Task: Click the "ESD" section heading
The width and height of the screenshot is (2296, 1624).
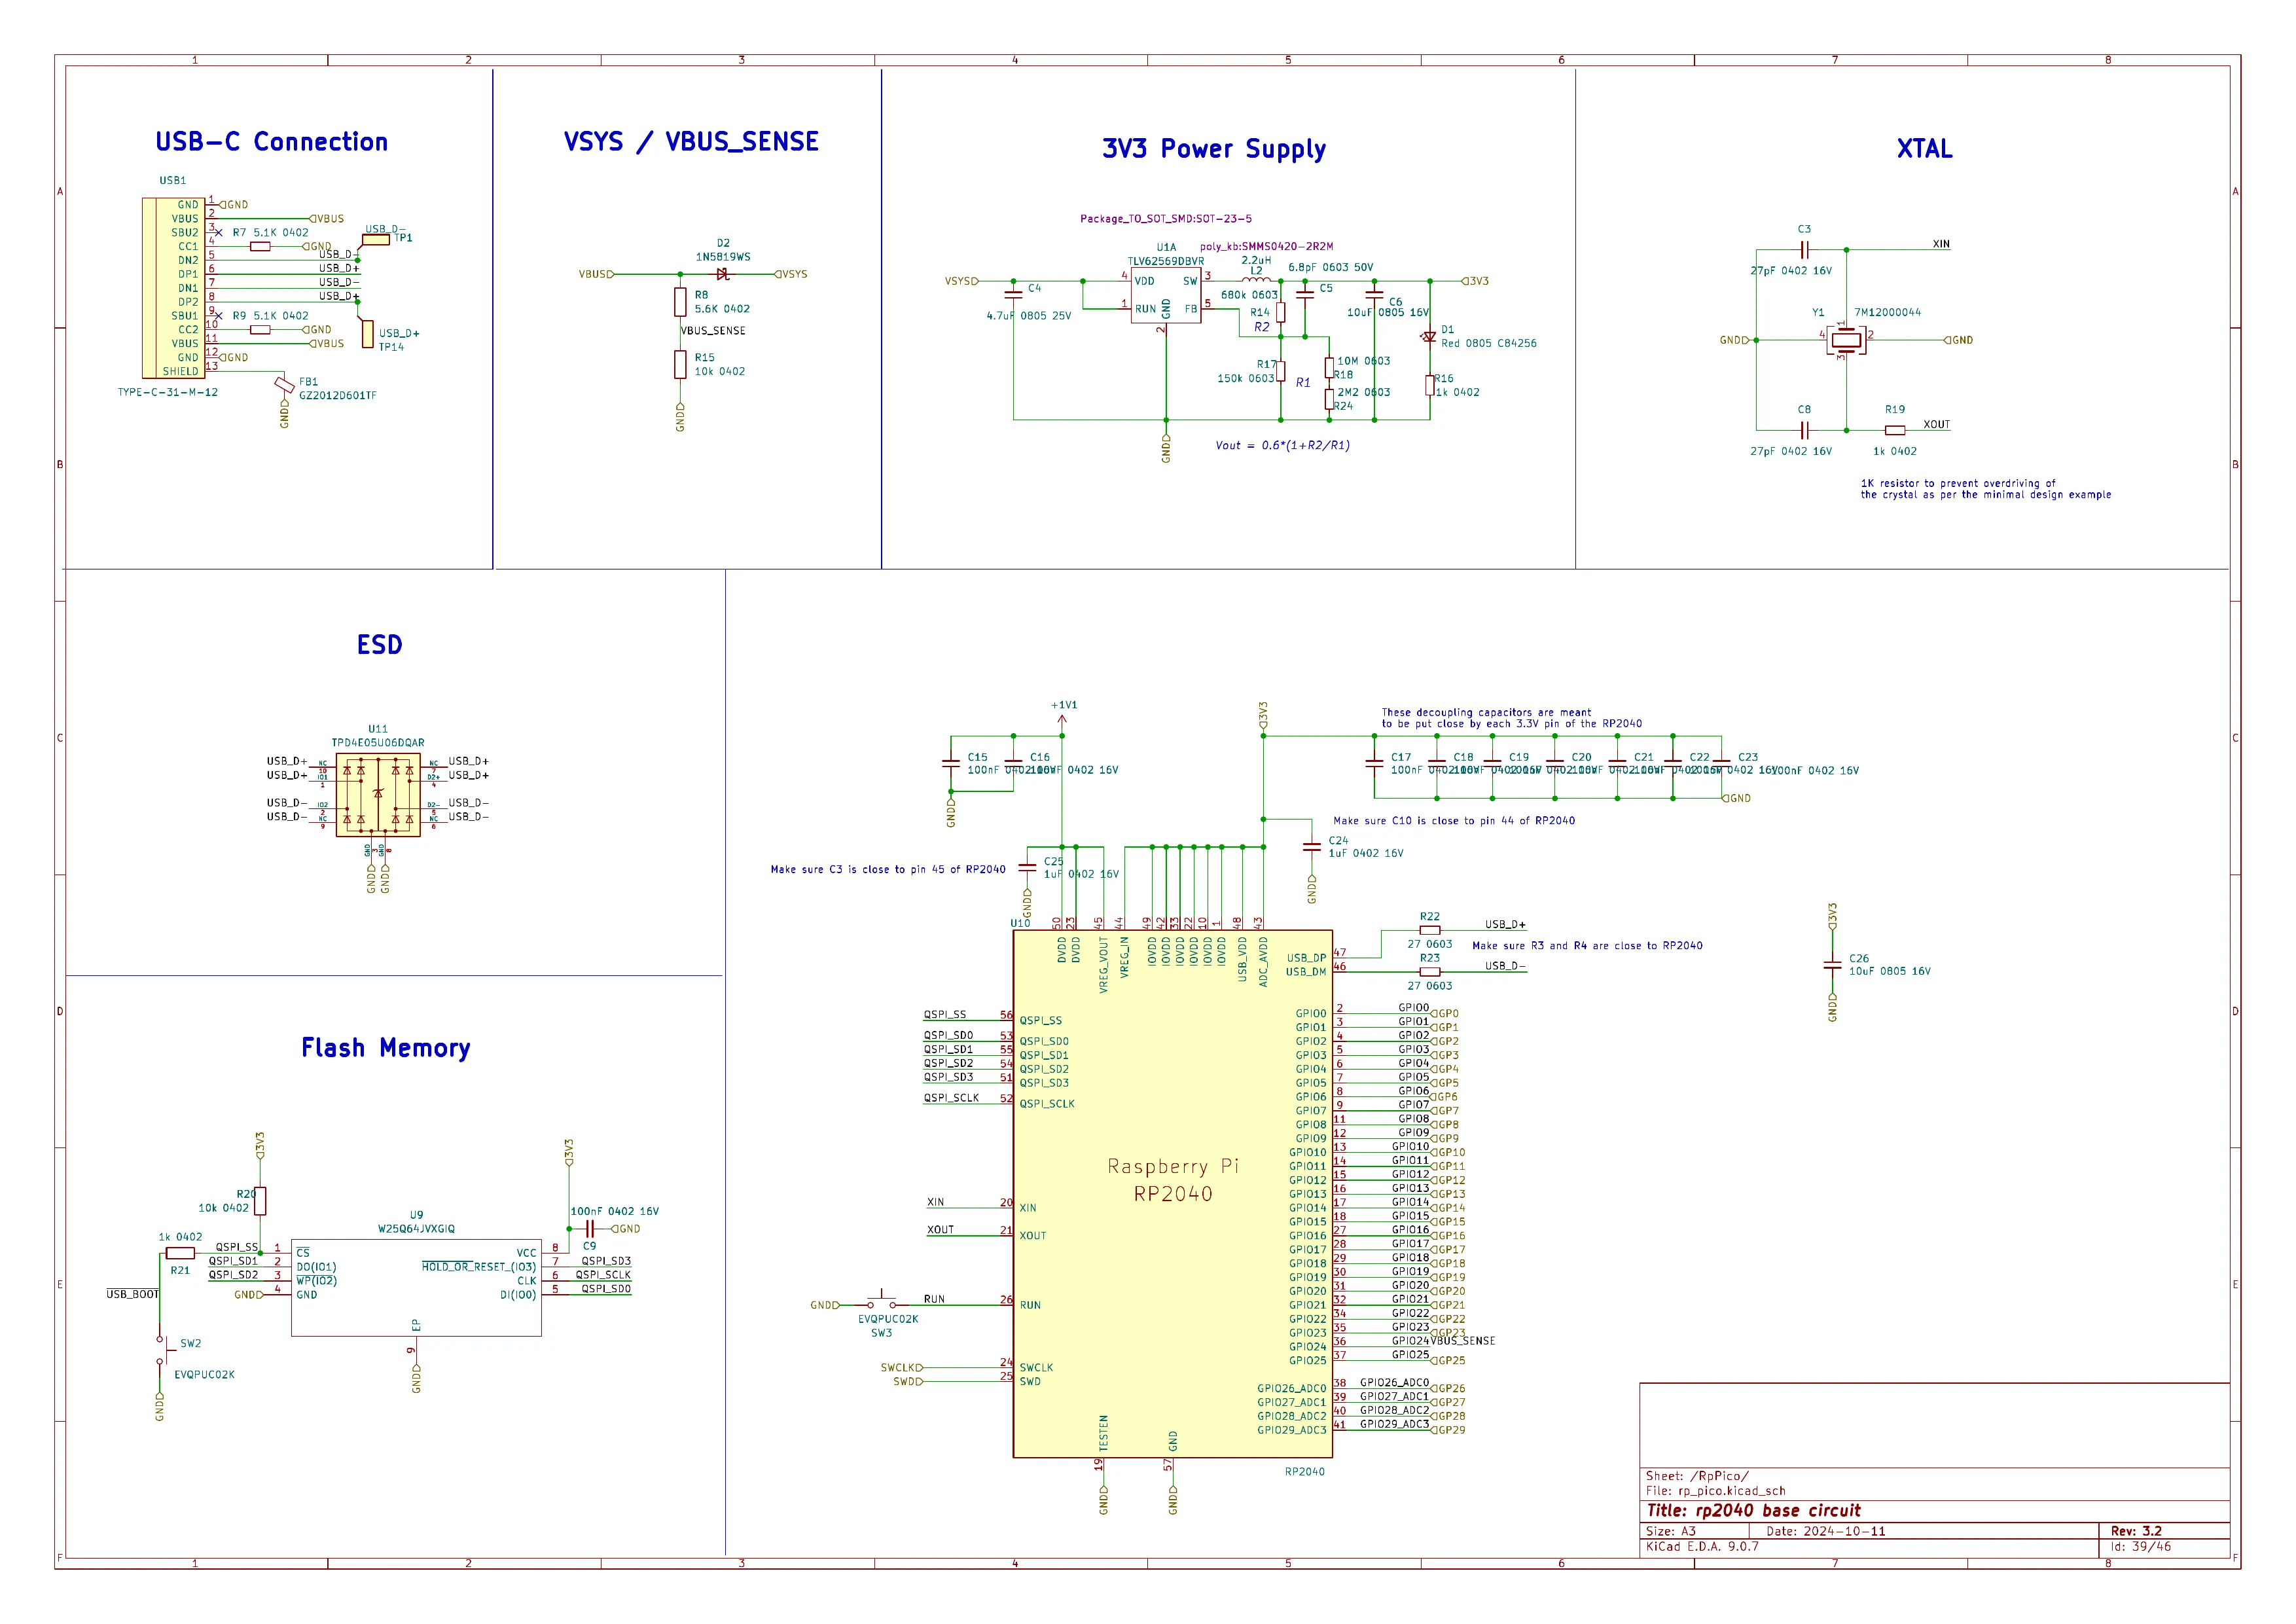Action: point(379,645)
